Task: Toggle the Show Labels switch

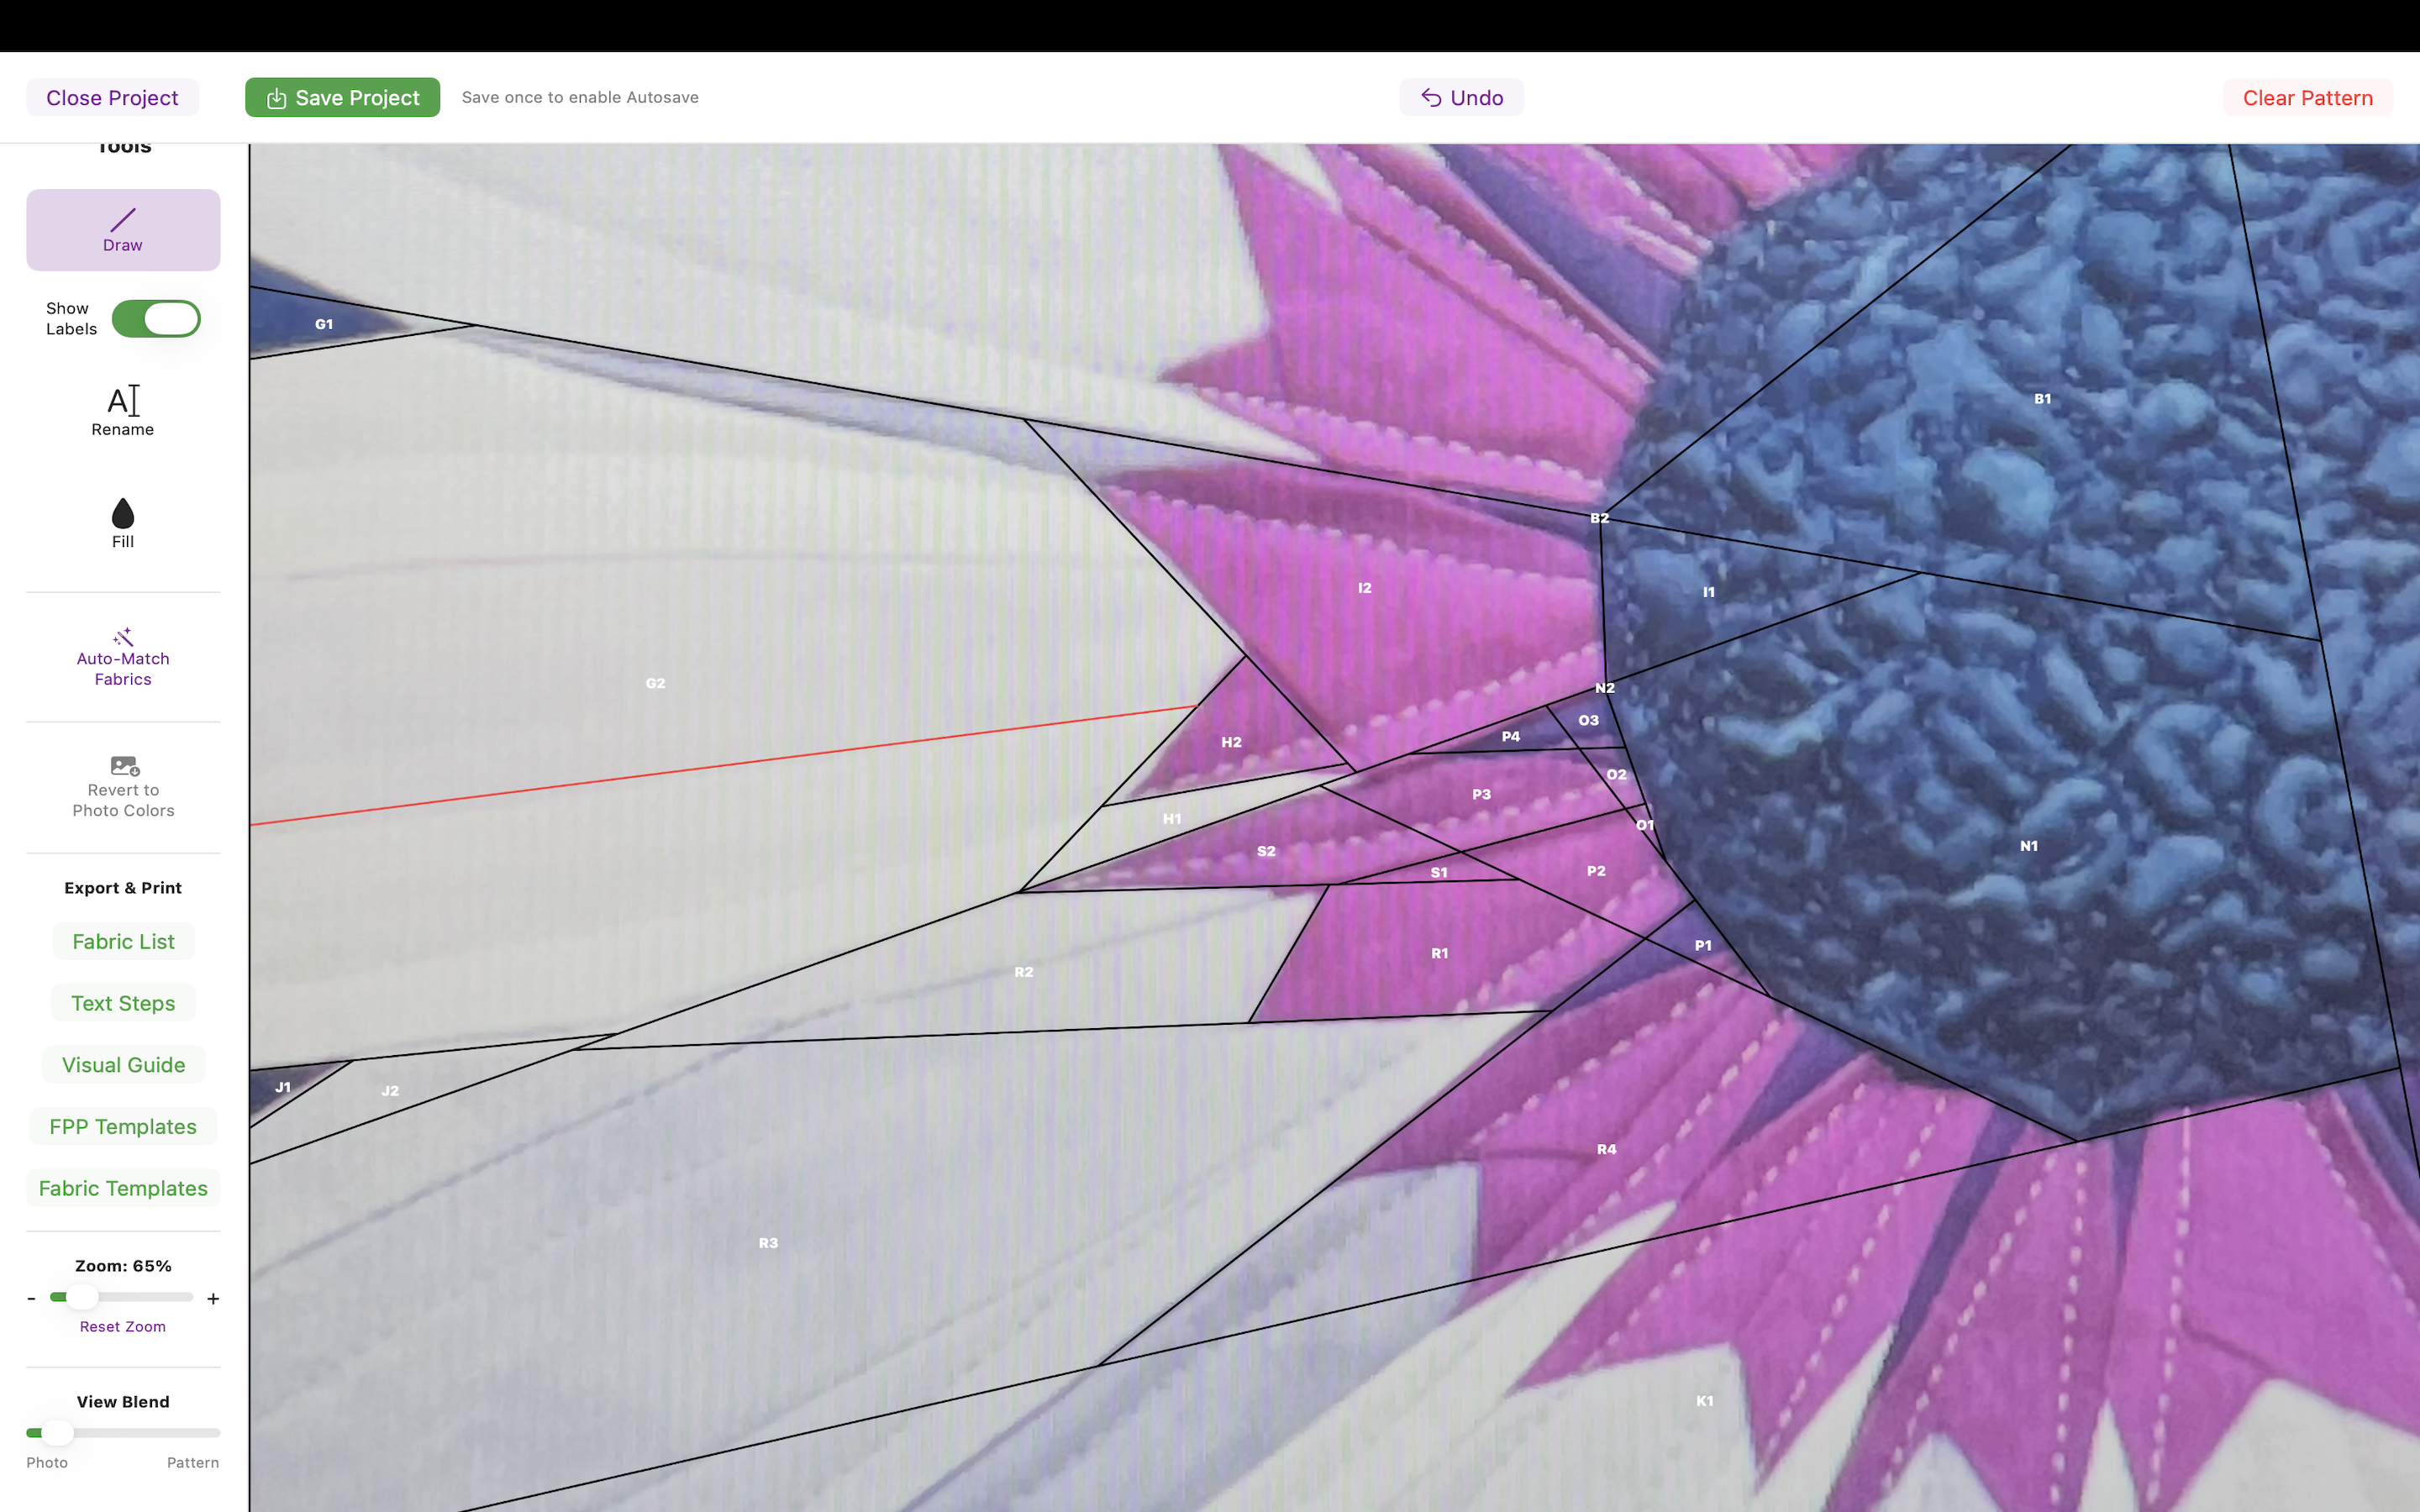Action: [x=156, y=319]
